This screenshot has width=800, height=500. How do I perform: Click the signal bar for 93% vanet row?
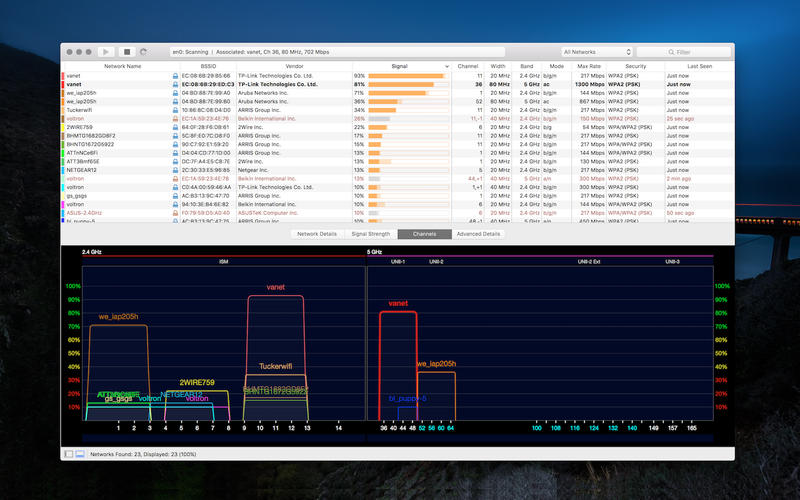[x=408, y=76]
